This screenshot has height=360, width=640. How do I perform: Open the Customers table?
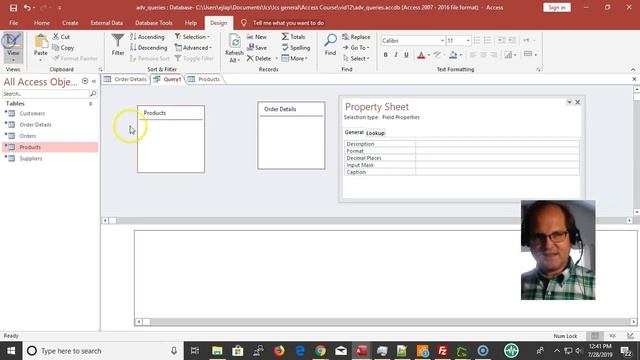(32, 113)
